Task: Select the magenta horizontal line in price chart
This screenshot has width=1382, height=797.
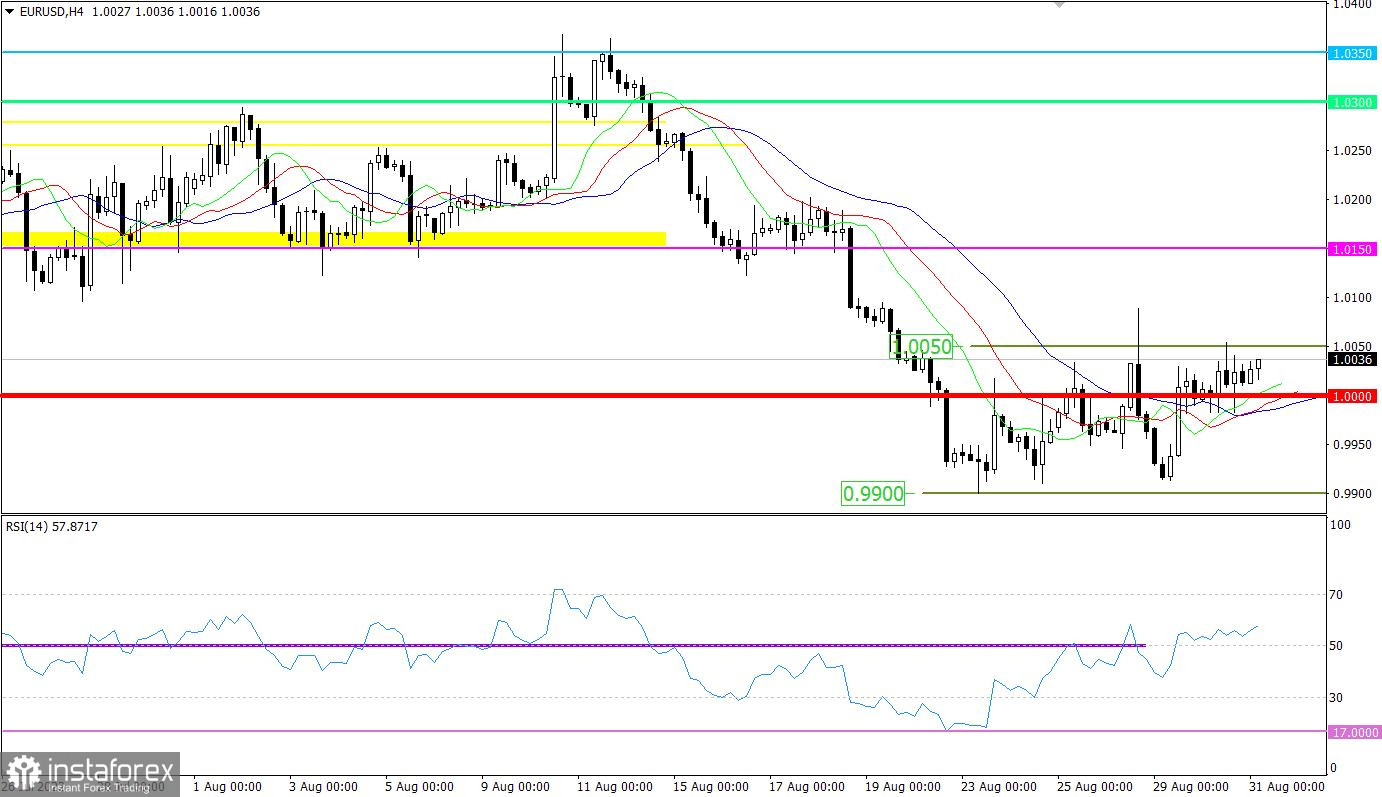Action: pos(663,249)
